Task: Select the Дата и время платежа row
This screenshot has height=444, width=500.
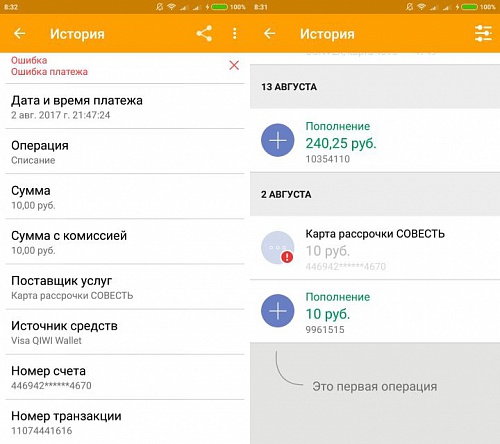Action: click(125, 107)
